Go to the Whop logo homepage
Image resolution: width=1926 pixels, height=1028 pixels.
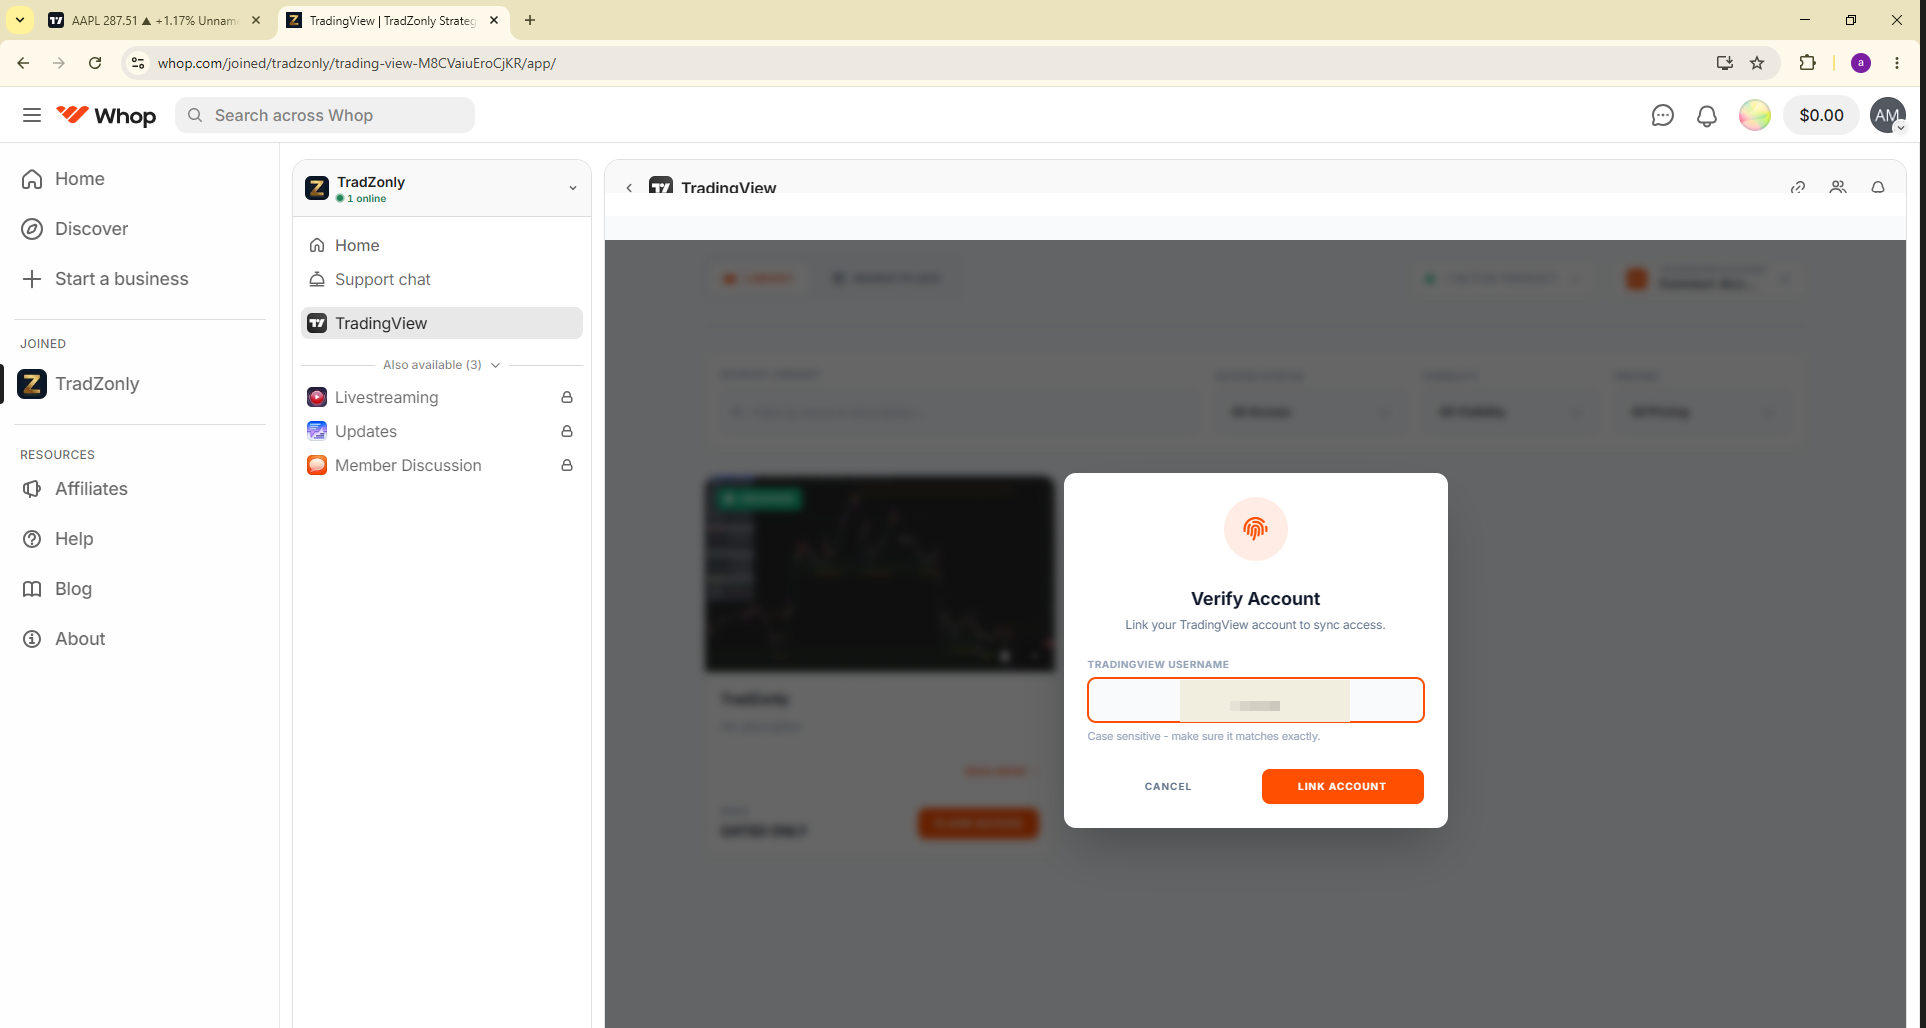coord(106,115)
